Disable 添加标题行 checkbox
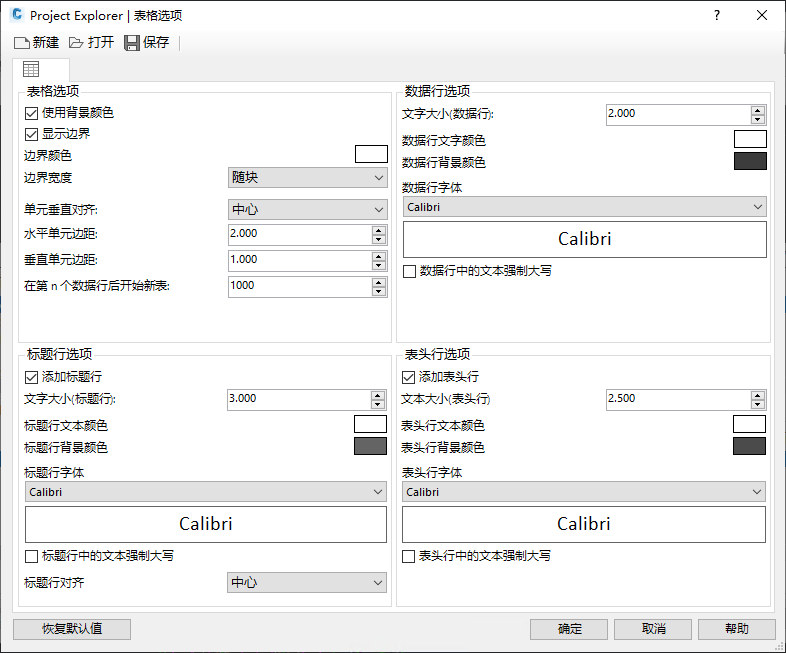 coord(31,377)
